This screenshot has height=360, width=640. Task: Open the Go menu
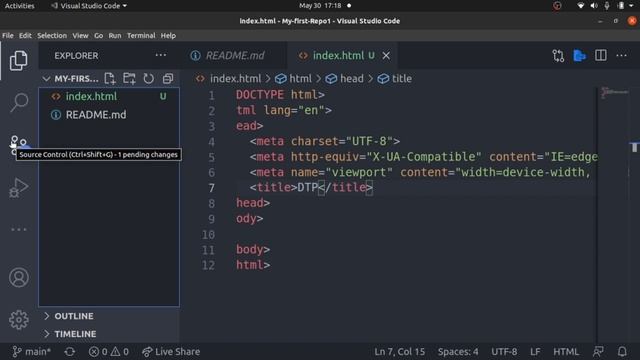[x=98, y=36]
